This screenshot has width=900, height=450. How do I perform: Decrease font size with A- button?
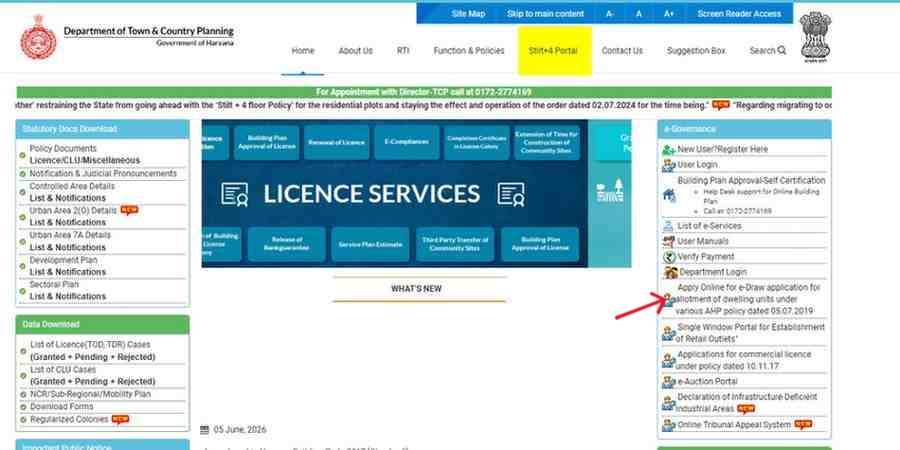610,14
